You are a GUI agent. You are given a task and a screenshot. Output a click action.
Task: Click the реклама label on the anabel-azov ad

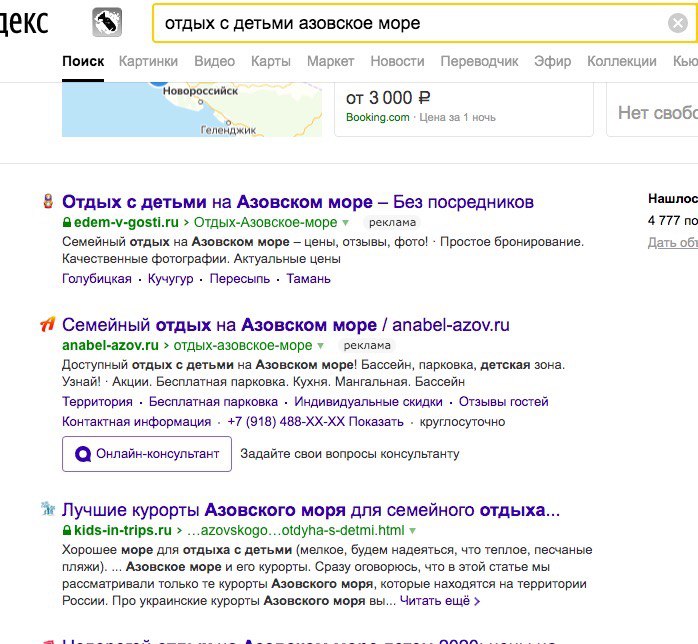point(367,345)
